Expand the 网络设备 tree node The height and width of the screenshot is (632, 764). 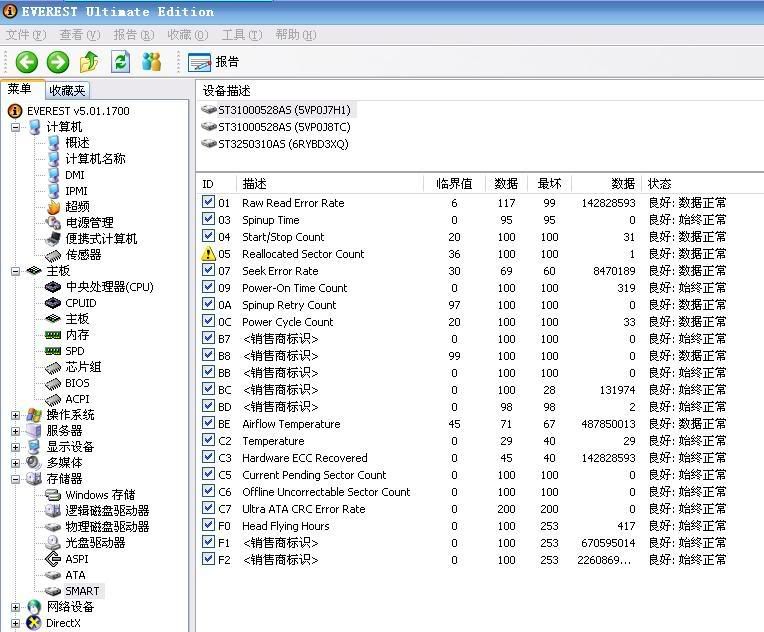pyautogui.click(x=16, y=607)
